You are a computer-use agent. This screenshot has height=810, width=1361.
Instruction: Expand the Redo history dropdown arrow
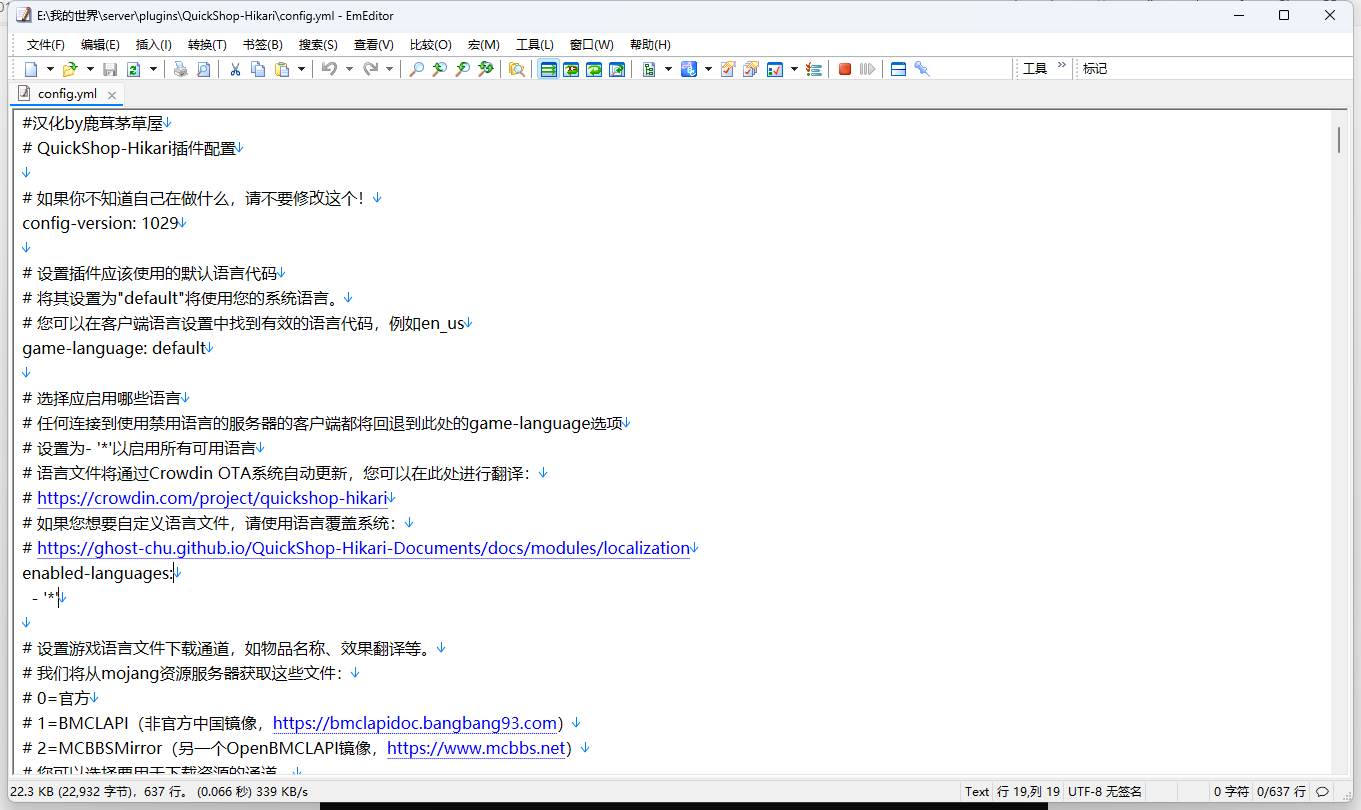(x=389, y=69)
